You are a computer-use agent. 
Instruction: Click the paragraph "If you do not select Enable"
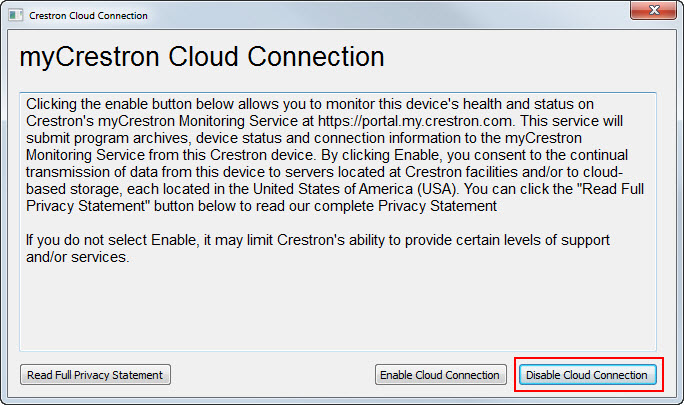pyautogui.click(x=318, y=248)
